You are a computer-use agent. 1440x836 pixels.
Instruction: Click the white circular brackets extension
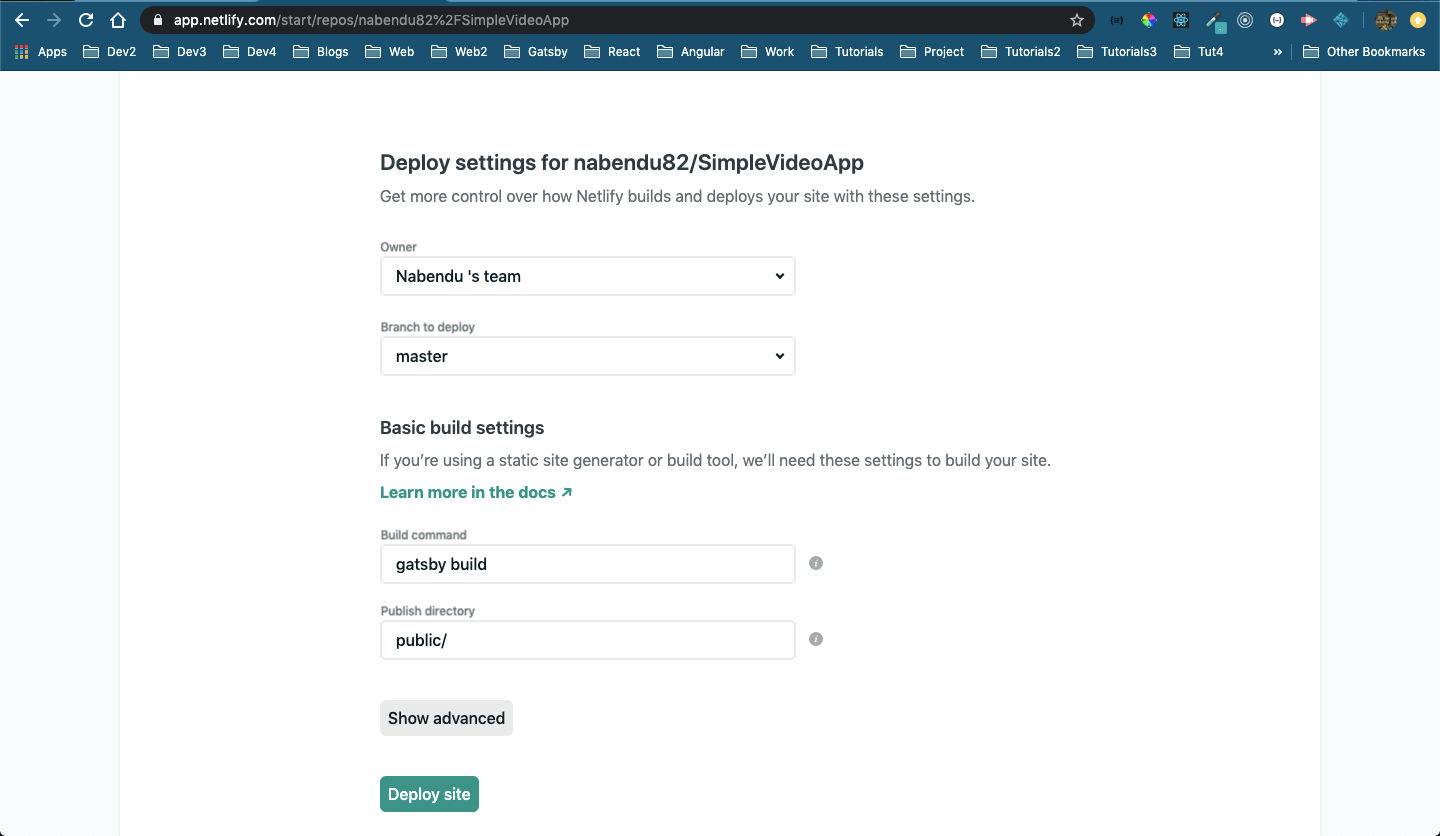tap(1277, 20)
